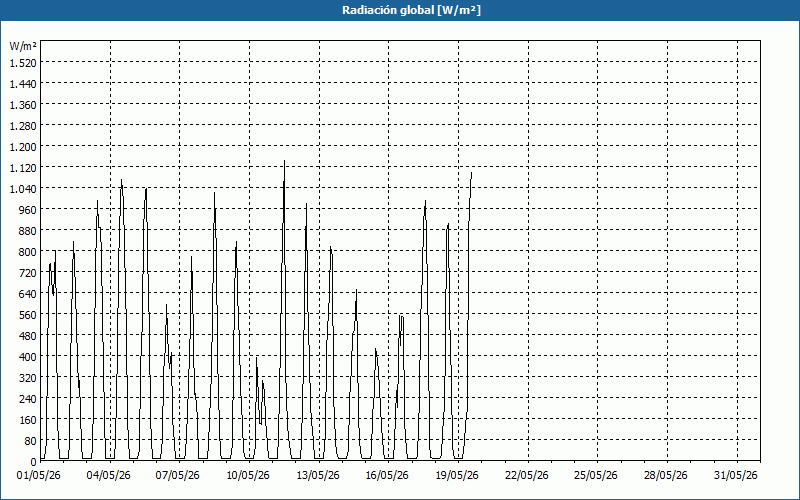The height and width of the screenshot is (500, 800).
Task: Select the 01/05/26 date label
Action: tap(39, 475)
